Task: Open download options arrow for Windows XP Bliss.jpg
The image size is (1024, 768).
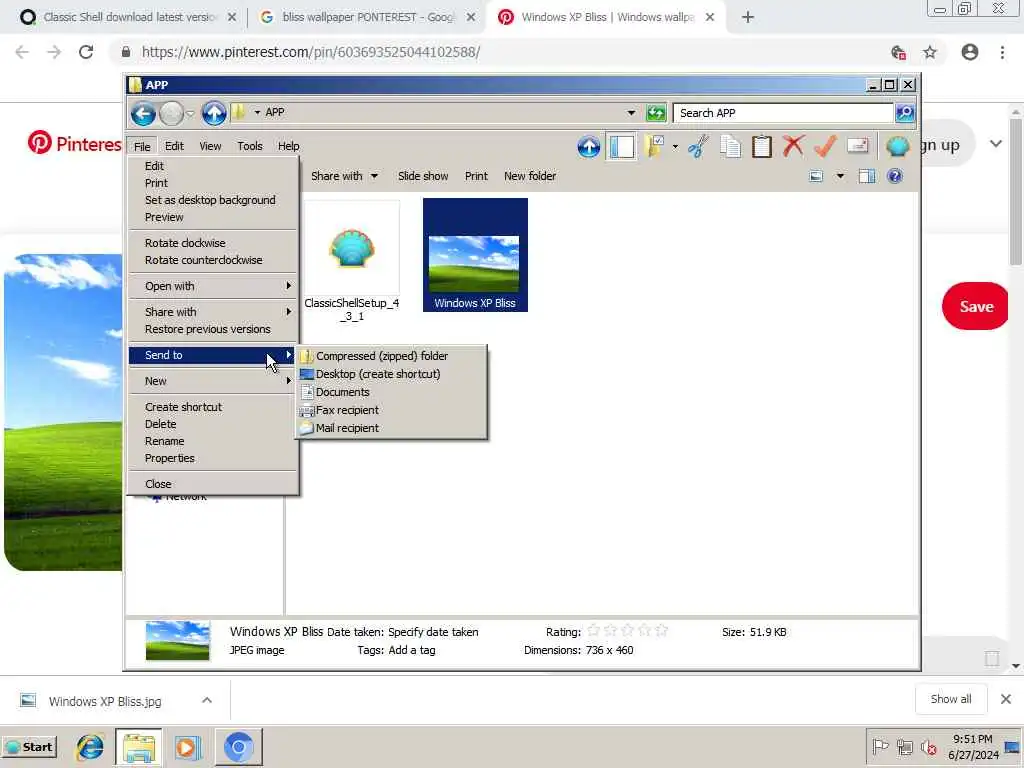Action: 206,701
